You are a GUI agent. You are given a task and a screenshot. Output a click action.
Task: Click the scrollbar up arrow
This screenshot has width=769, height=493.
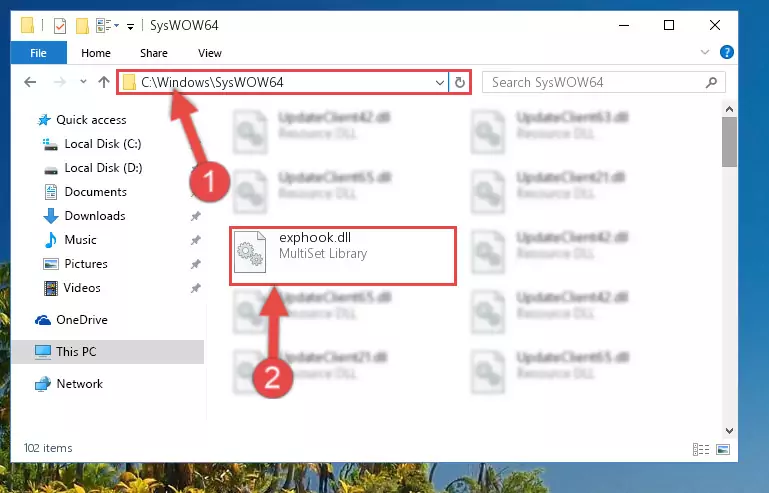click(x=729, y=109)
